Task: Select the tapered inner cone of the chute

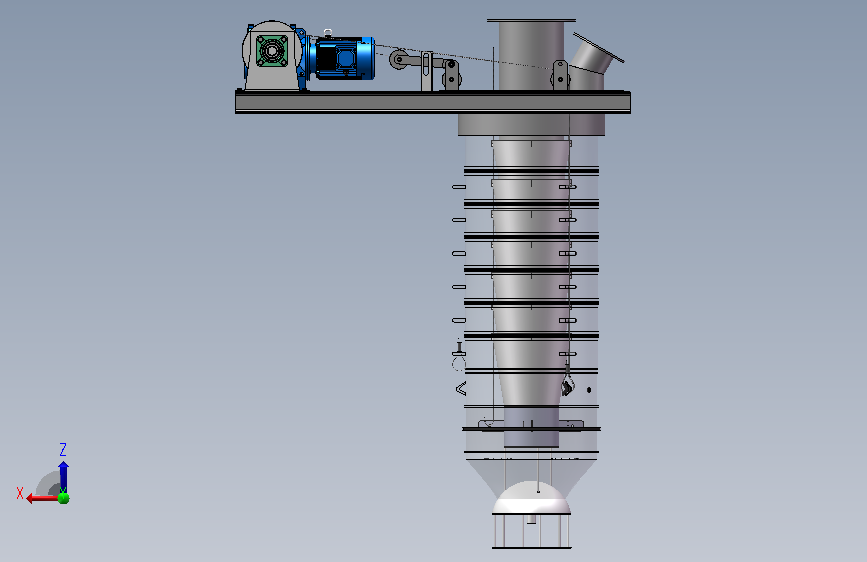Action: point(530,271)
